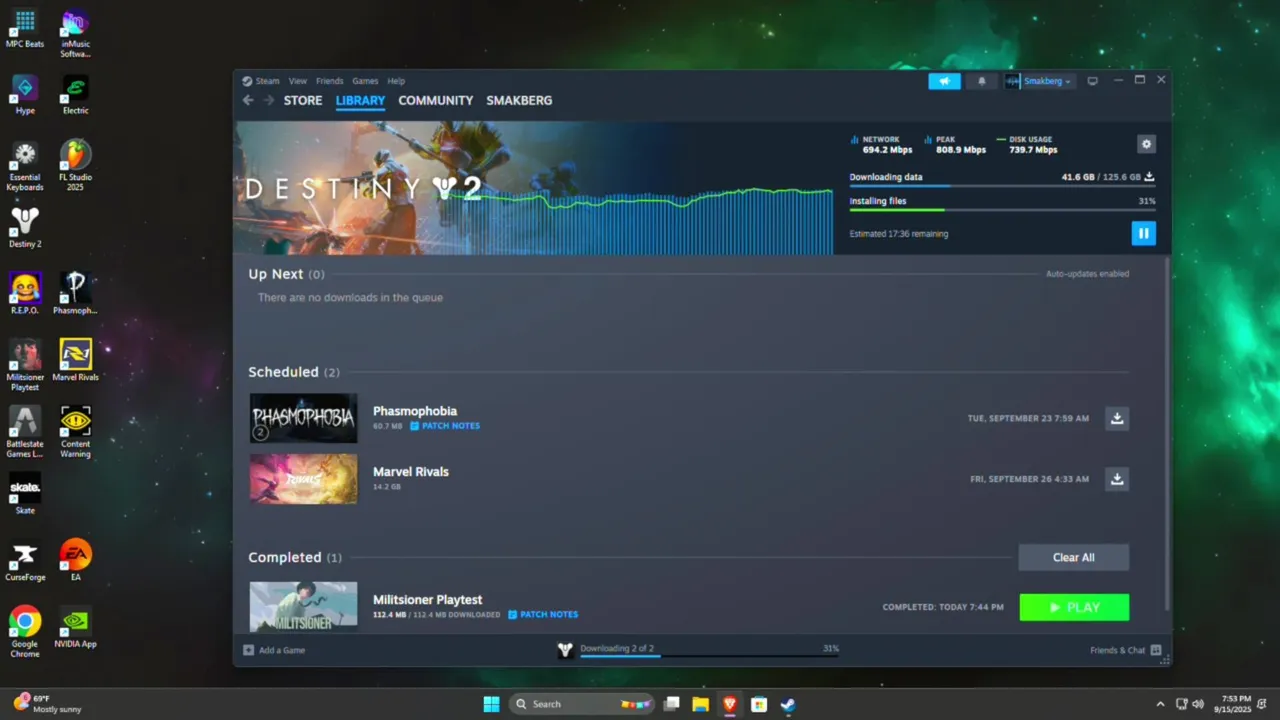Click the taskbar Search box
Viewport: 1280px width, 720px height.
tap(582, 704)
